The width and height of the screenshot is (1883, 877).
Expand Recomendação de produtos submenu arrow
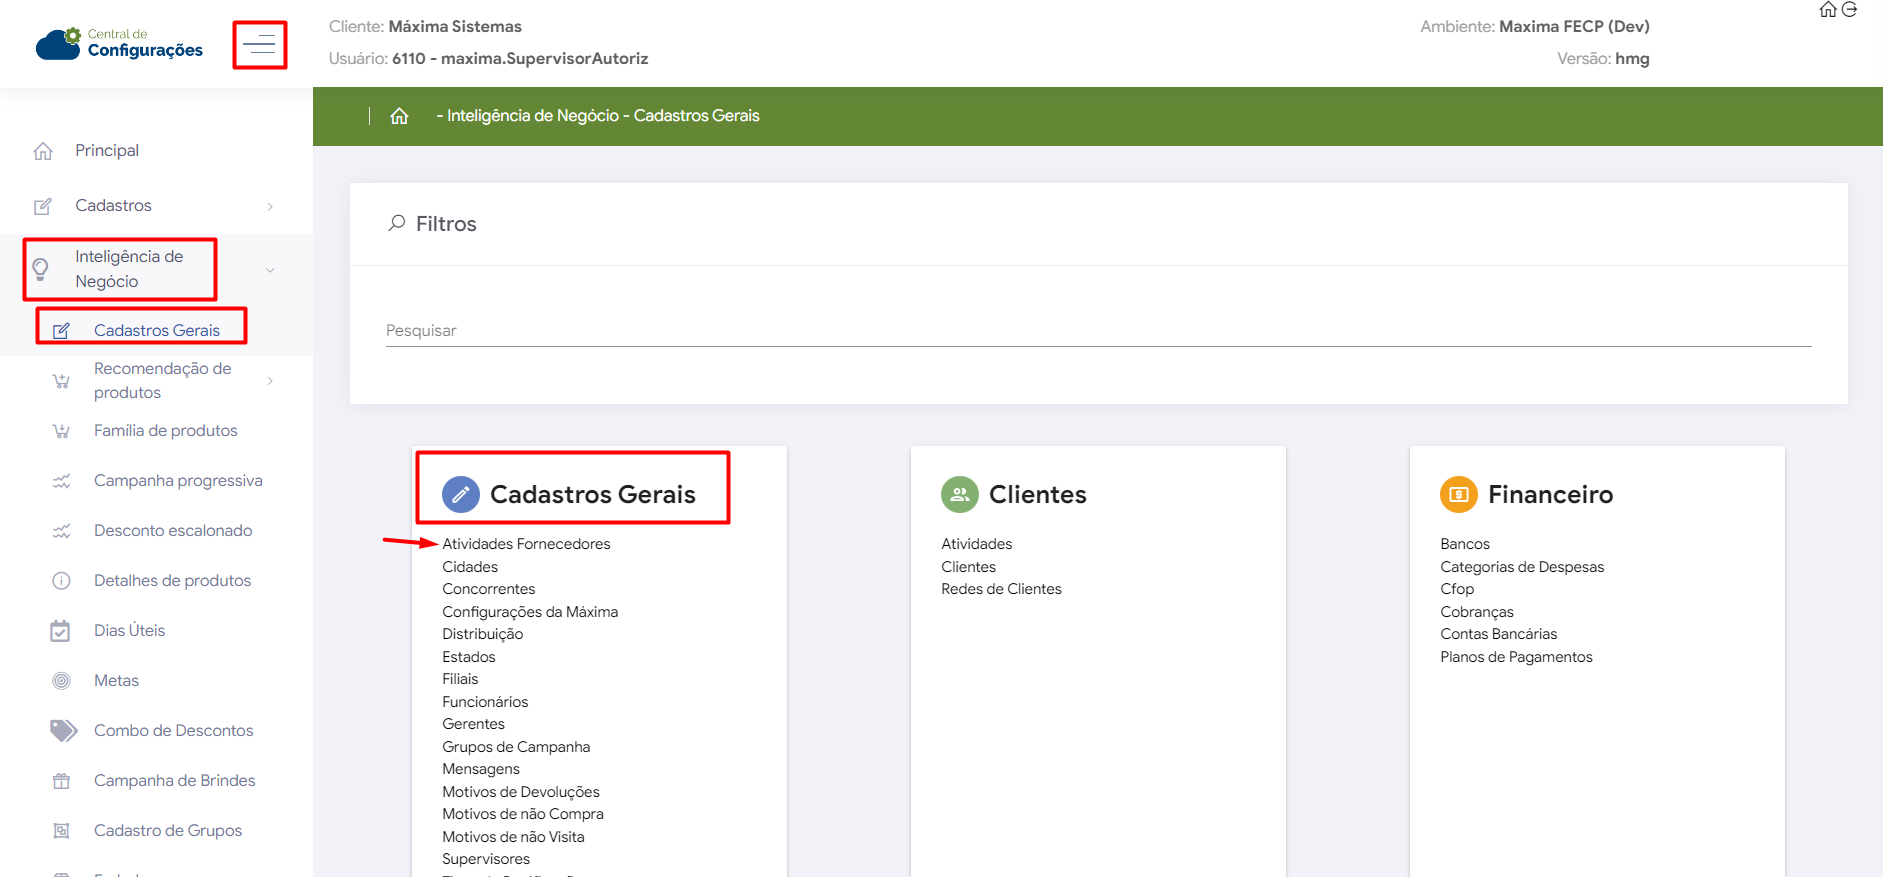(x=270, y=381)
